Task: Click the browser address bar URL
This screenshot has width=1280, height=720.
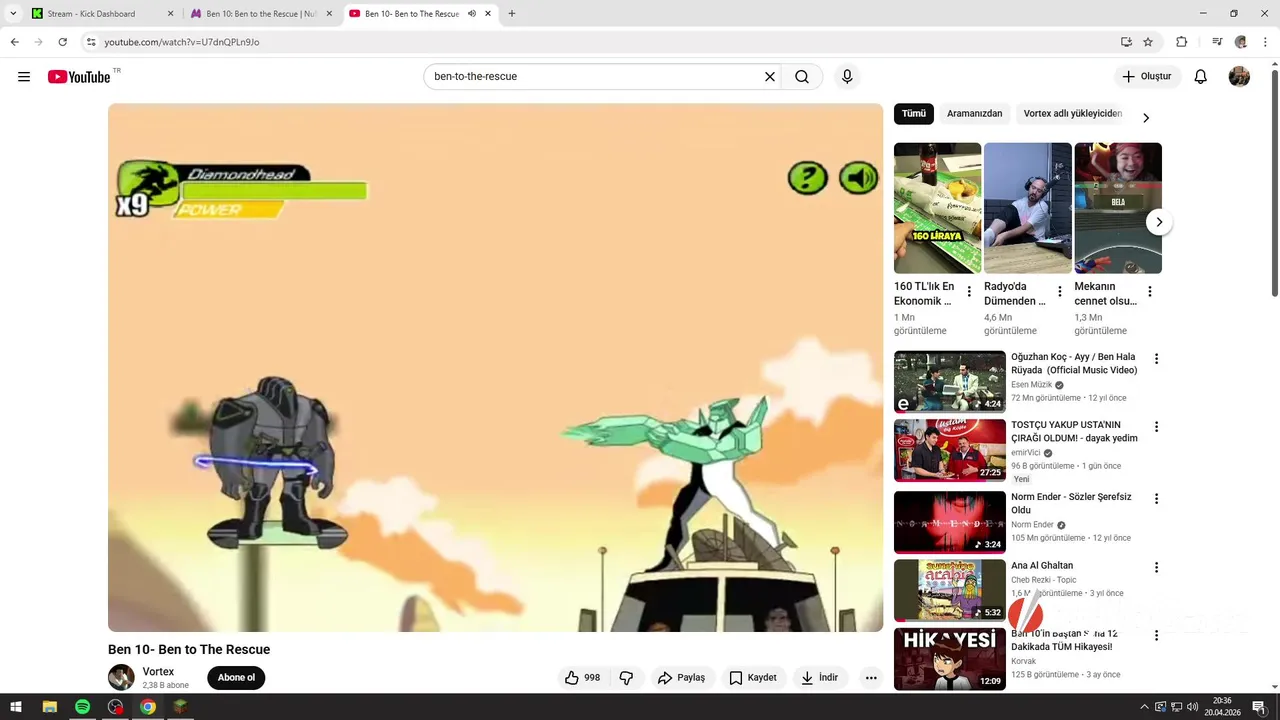Action: (182, 42)
